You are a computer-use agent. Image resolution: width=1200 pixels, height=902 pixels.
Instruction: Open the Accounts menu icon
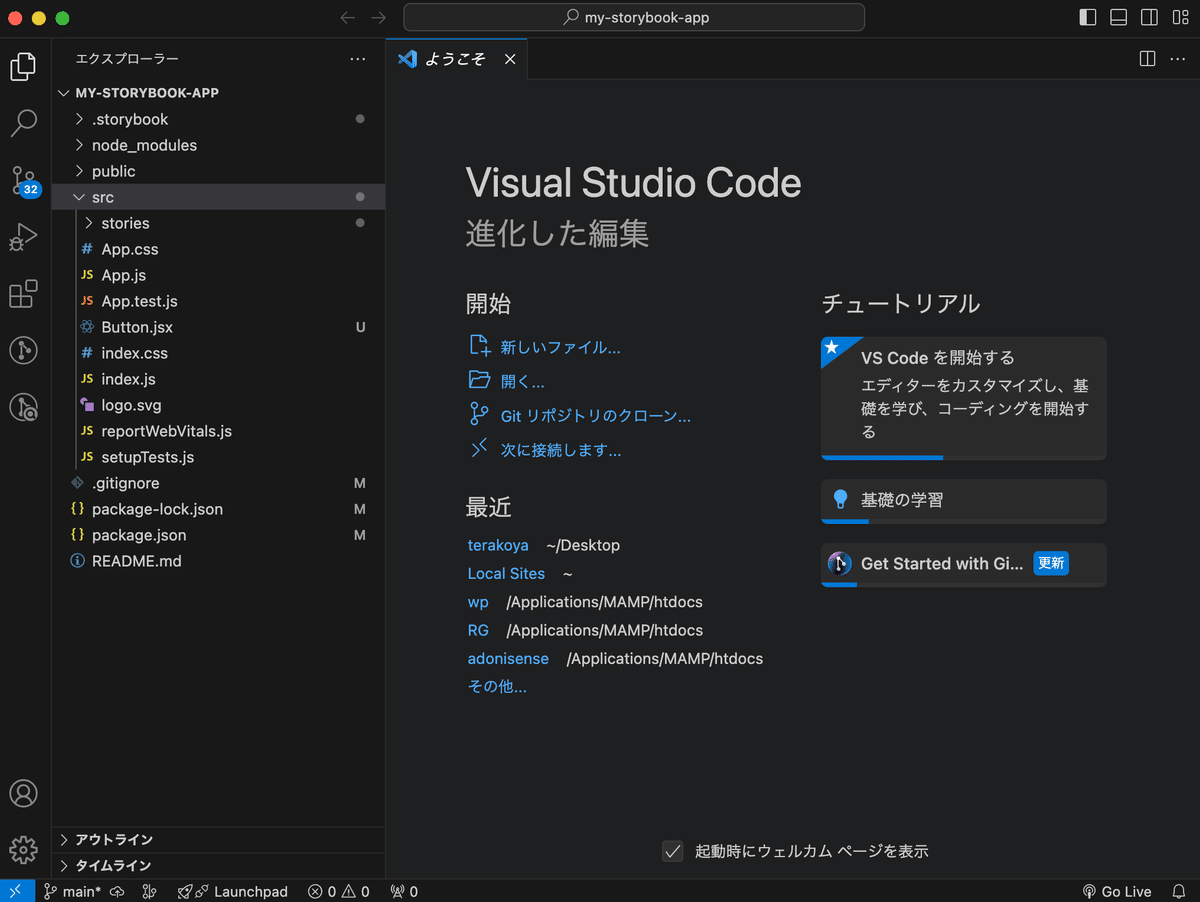tap(24, 793)
